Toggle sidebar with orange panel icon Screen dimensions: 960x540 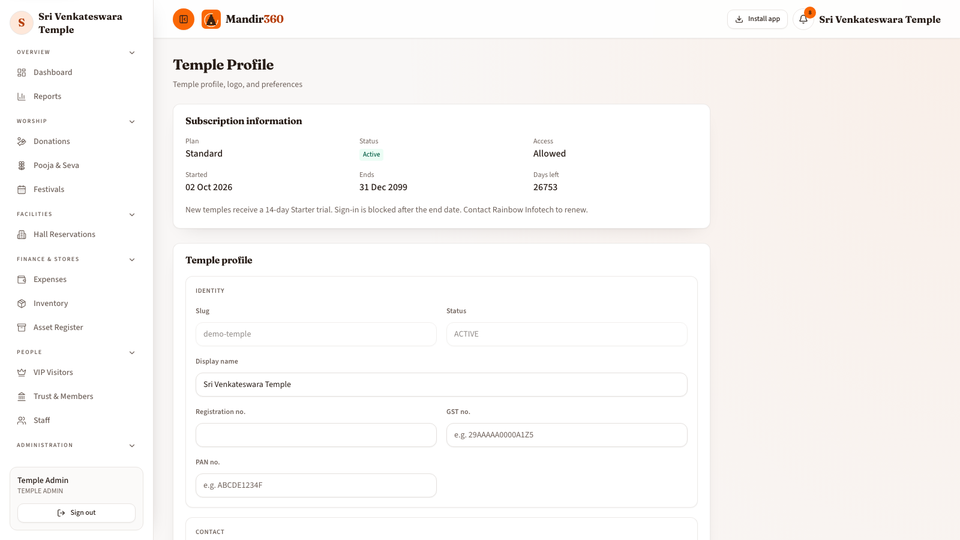coord(184,19)
